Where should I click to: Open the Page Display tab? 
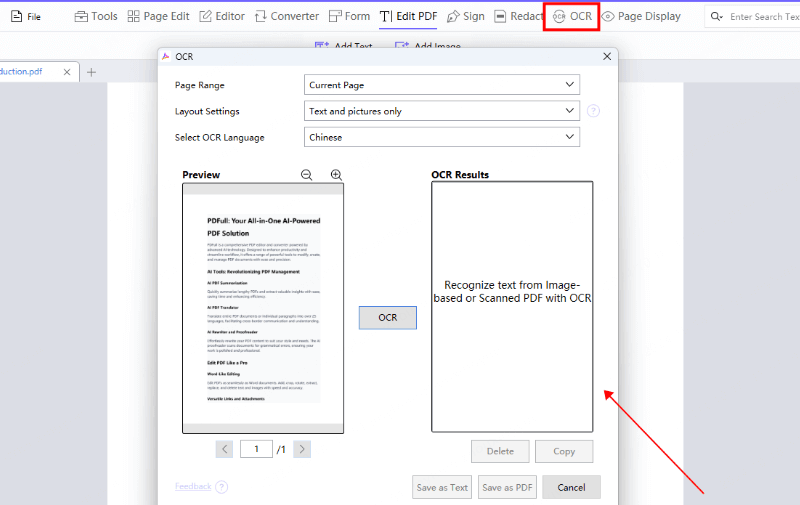pyautogui.click(x=641, y=16)
